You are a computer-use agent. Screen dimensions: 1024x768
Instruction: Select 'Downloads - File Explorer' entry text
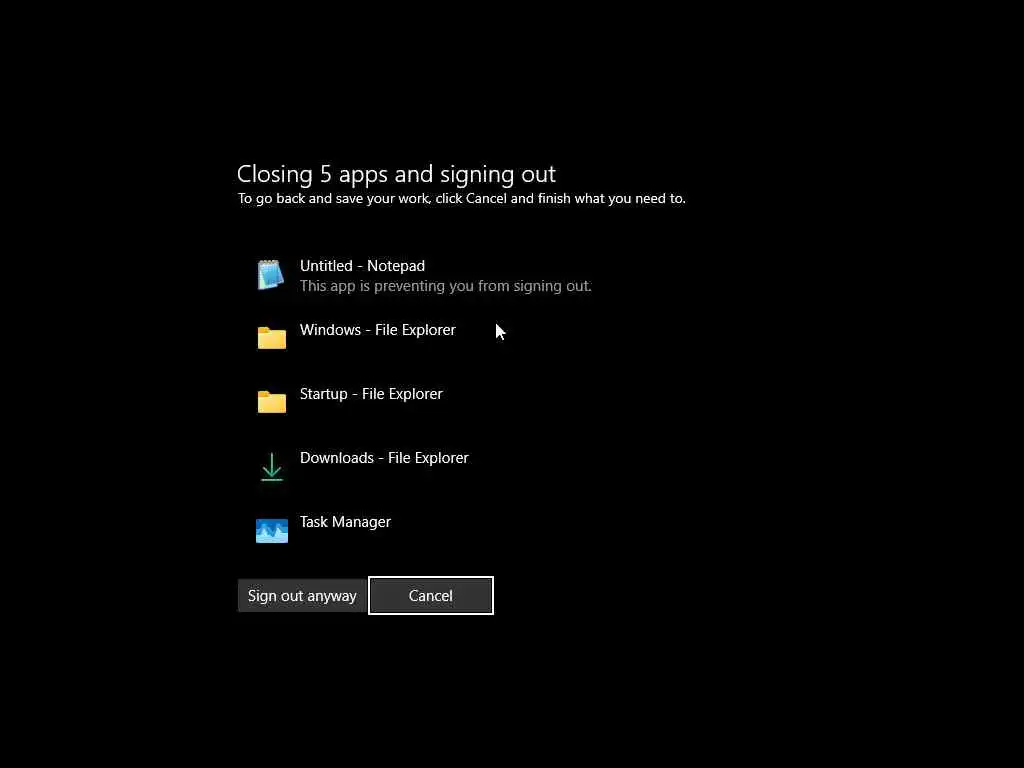(x=384, y=458)
